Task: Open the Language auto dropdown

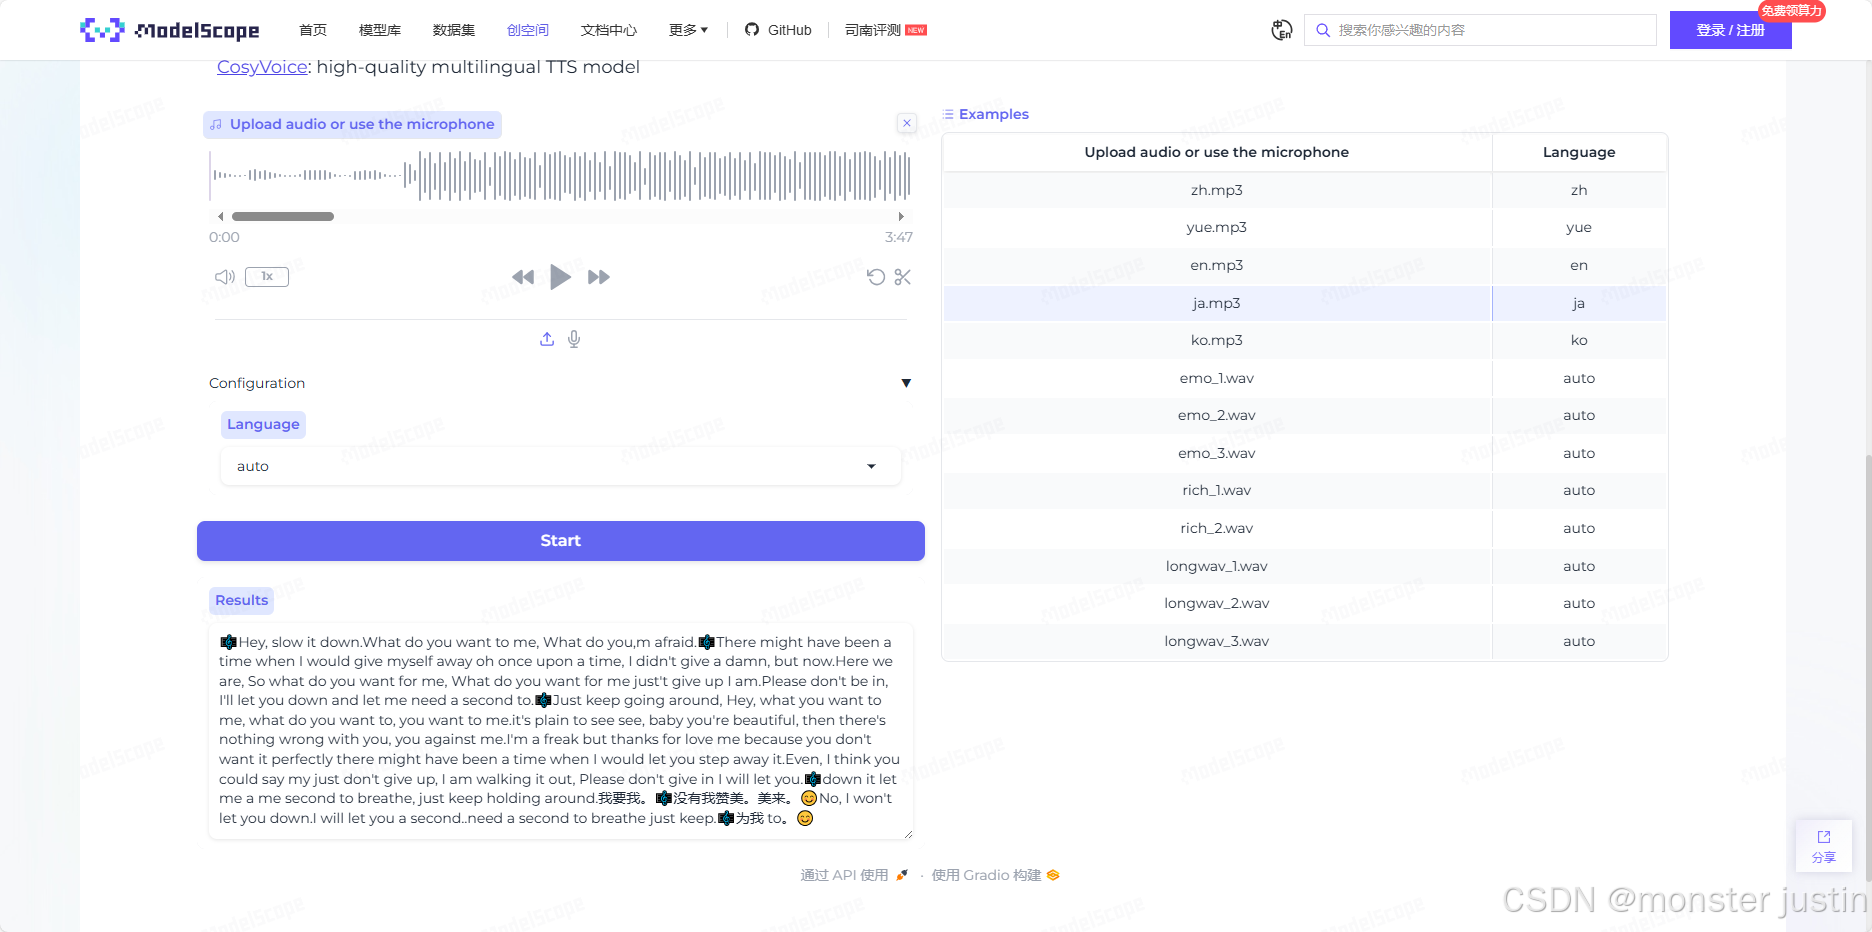Action: click(x=560, y=466)
